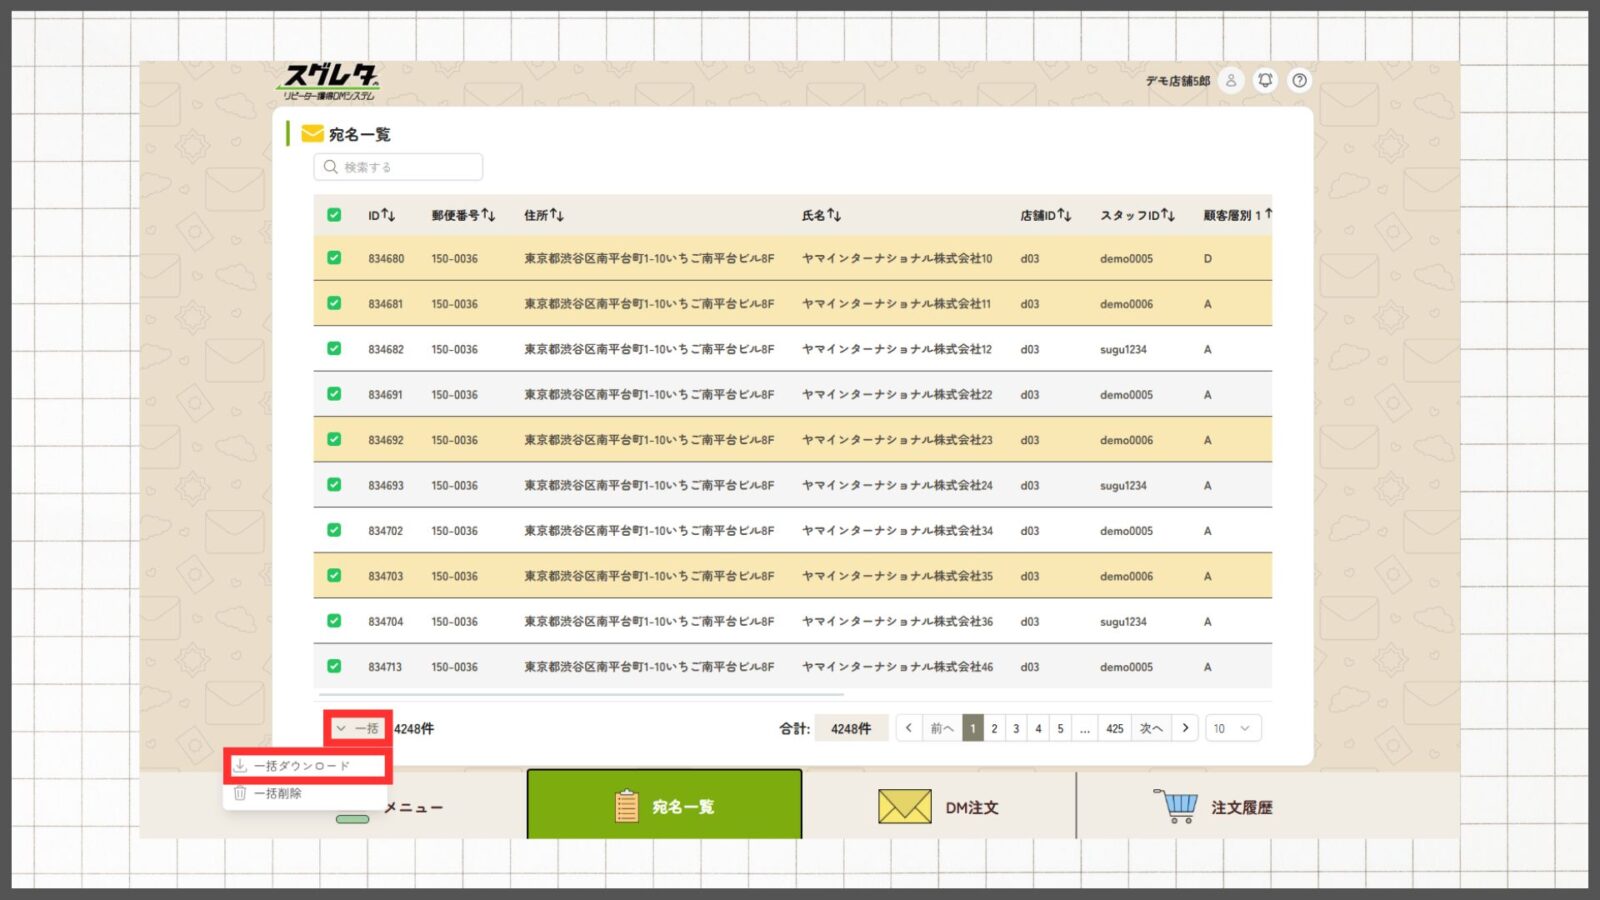Click the ID column sort arrows
The height and width of the screenshot is (900, 1600).
[388, 215]
